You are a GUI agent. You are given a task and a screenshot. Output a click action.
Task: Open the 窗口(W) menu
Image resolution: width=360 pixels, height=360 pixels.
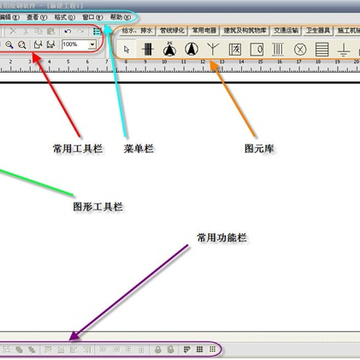[x=93, y=17]
